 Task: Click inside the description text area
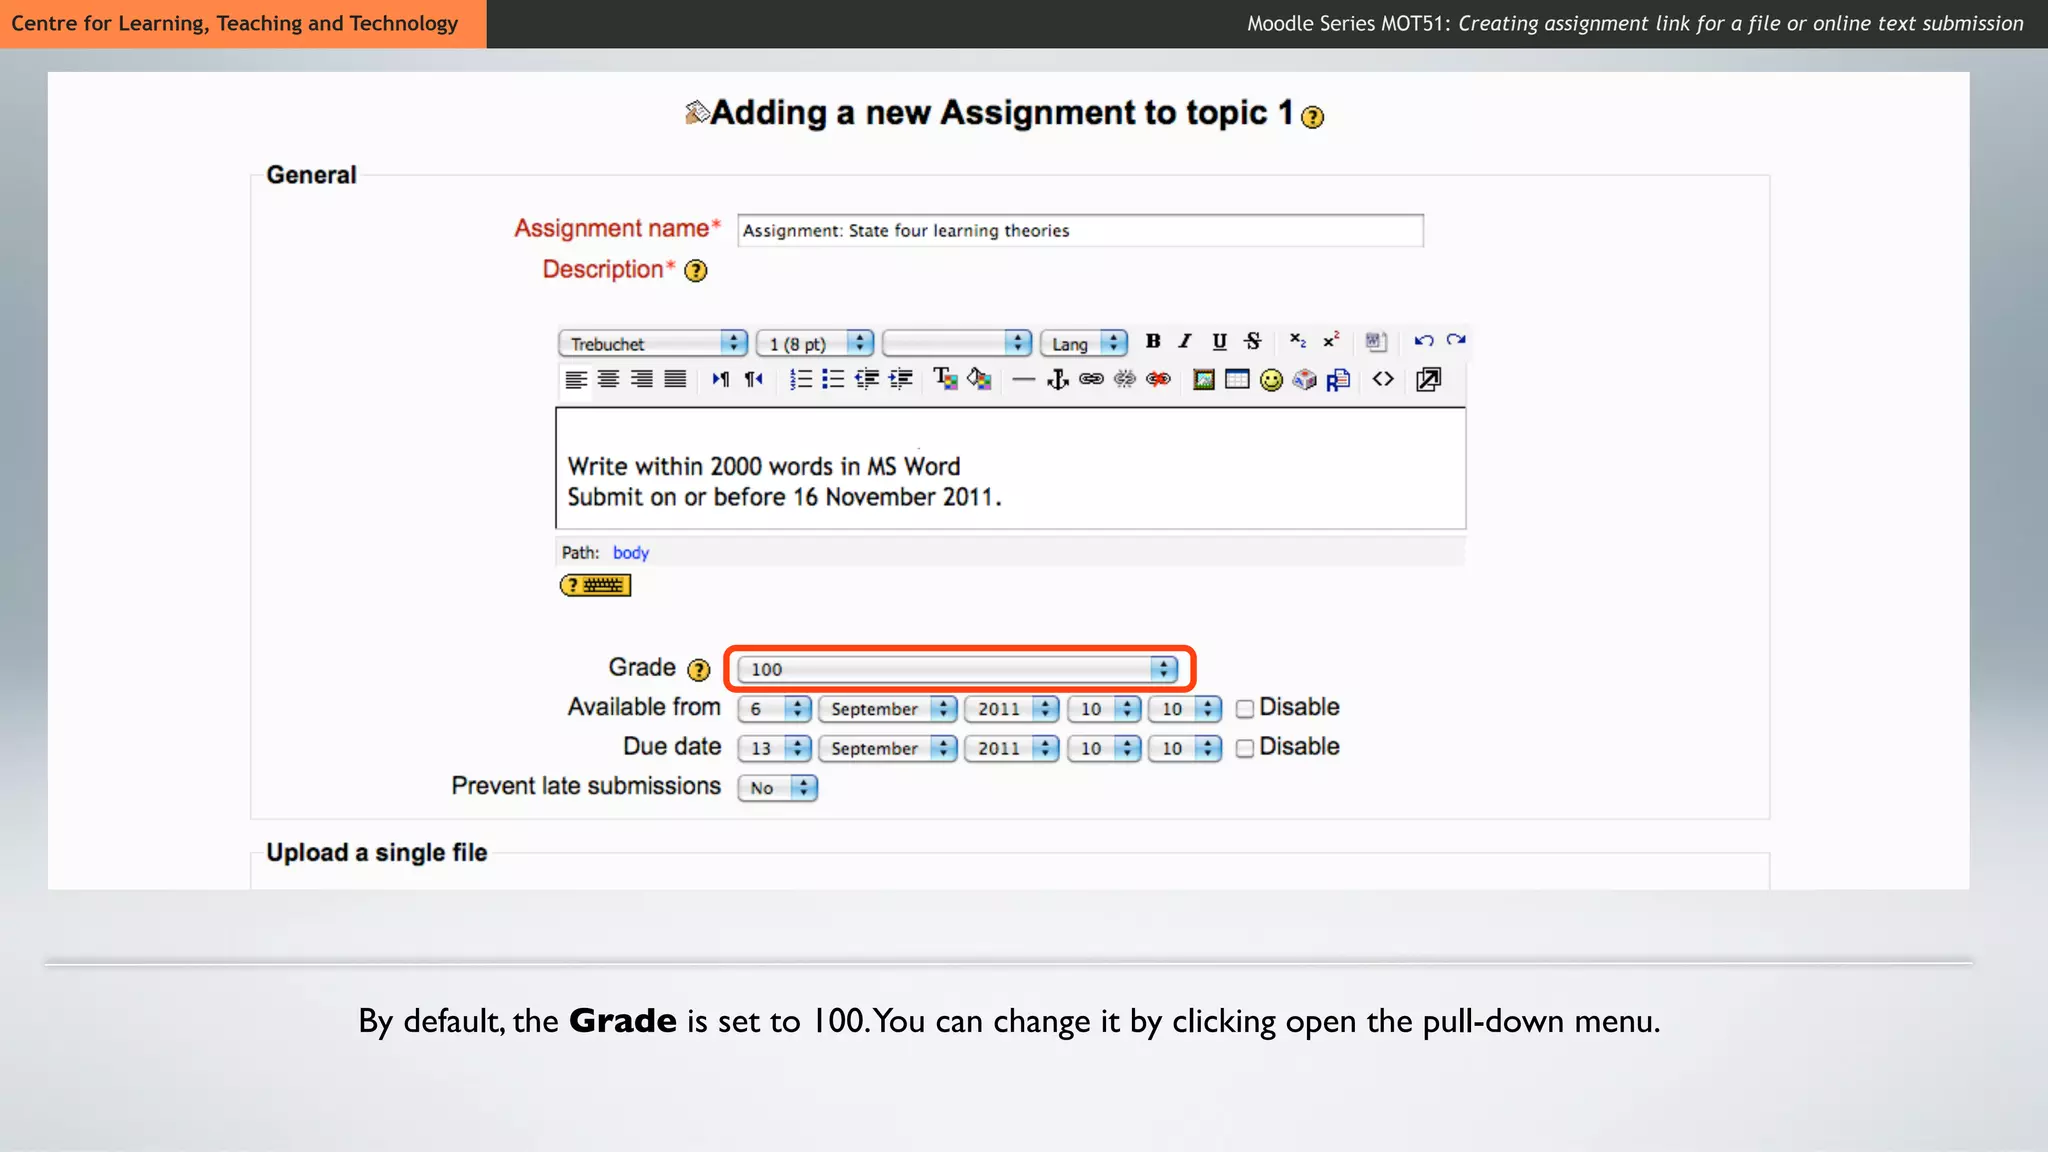coord(1010,468)
